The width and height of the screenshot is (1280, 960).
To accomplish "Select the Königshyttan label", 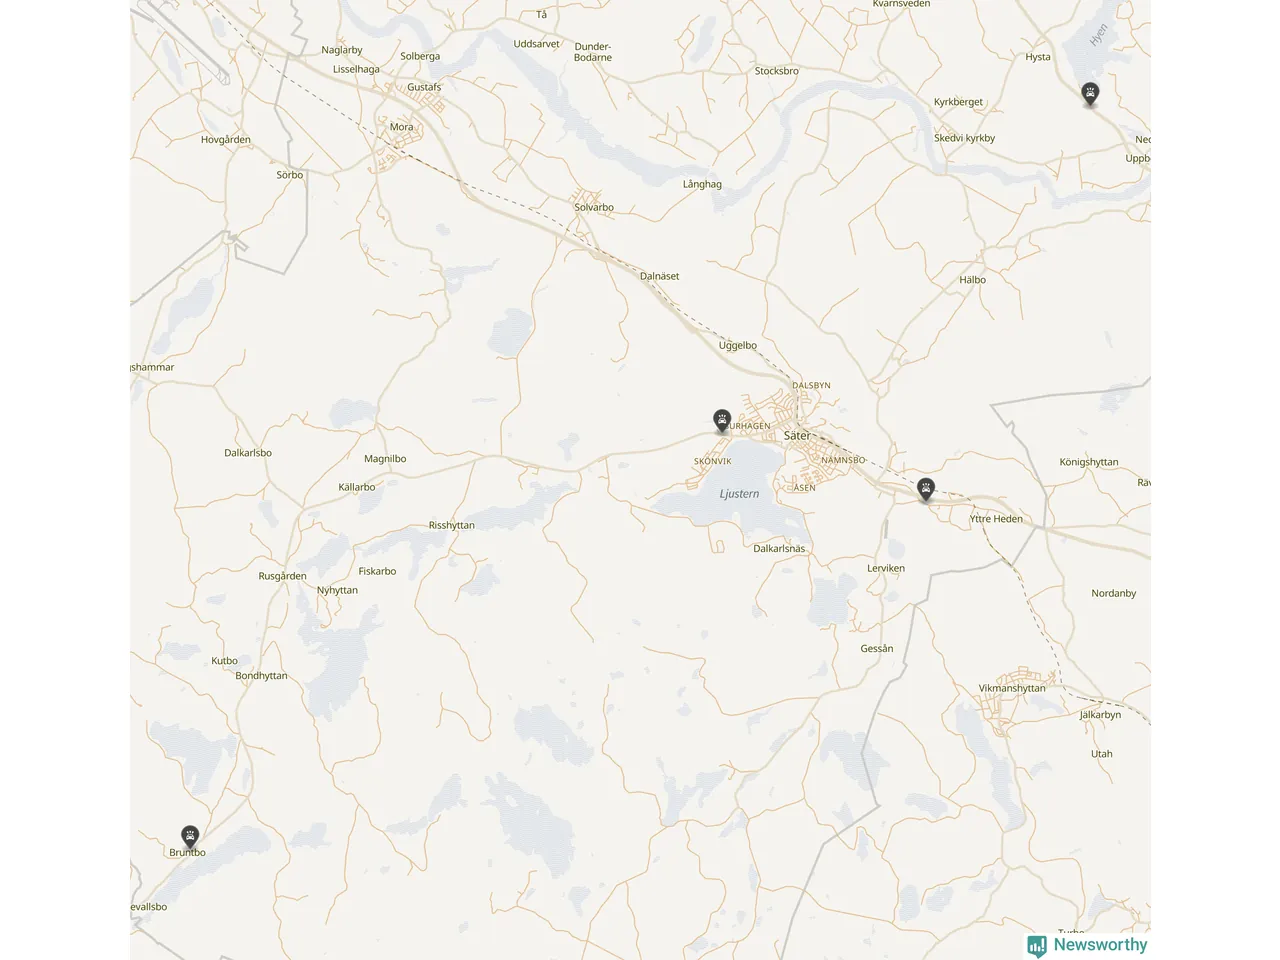I will pyautogui.click(x=1089, y=462).
